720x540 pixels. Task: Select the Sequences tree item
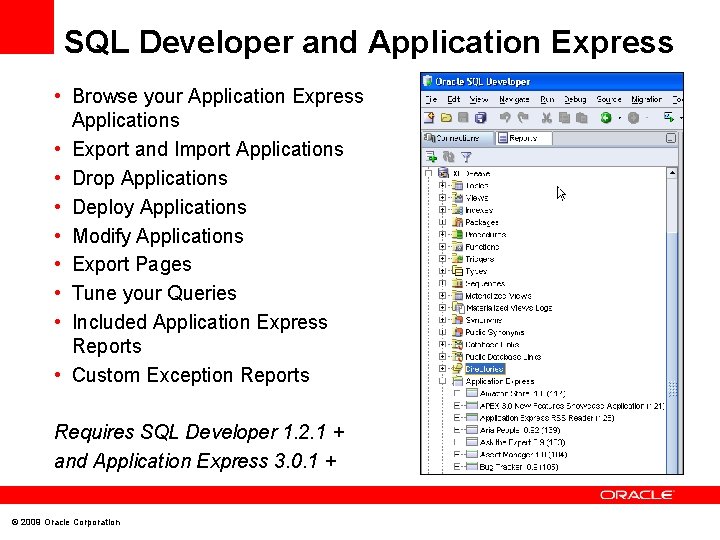485,283
